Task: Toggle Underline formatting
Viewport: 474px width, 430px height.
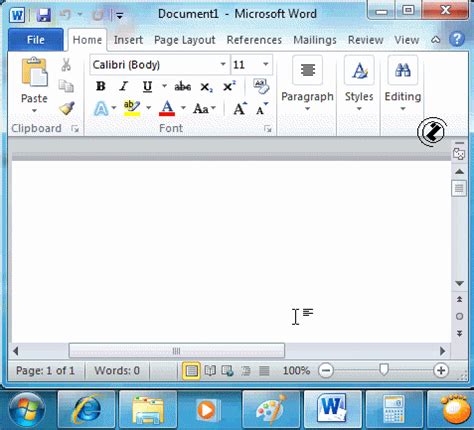Action: click(x=147, y=87)
